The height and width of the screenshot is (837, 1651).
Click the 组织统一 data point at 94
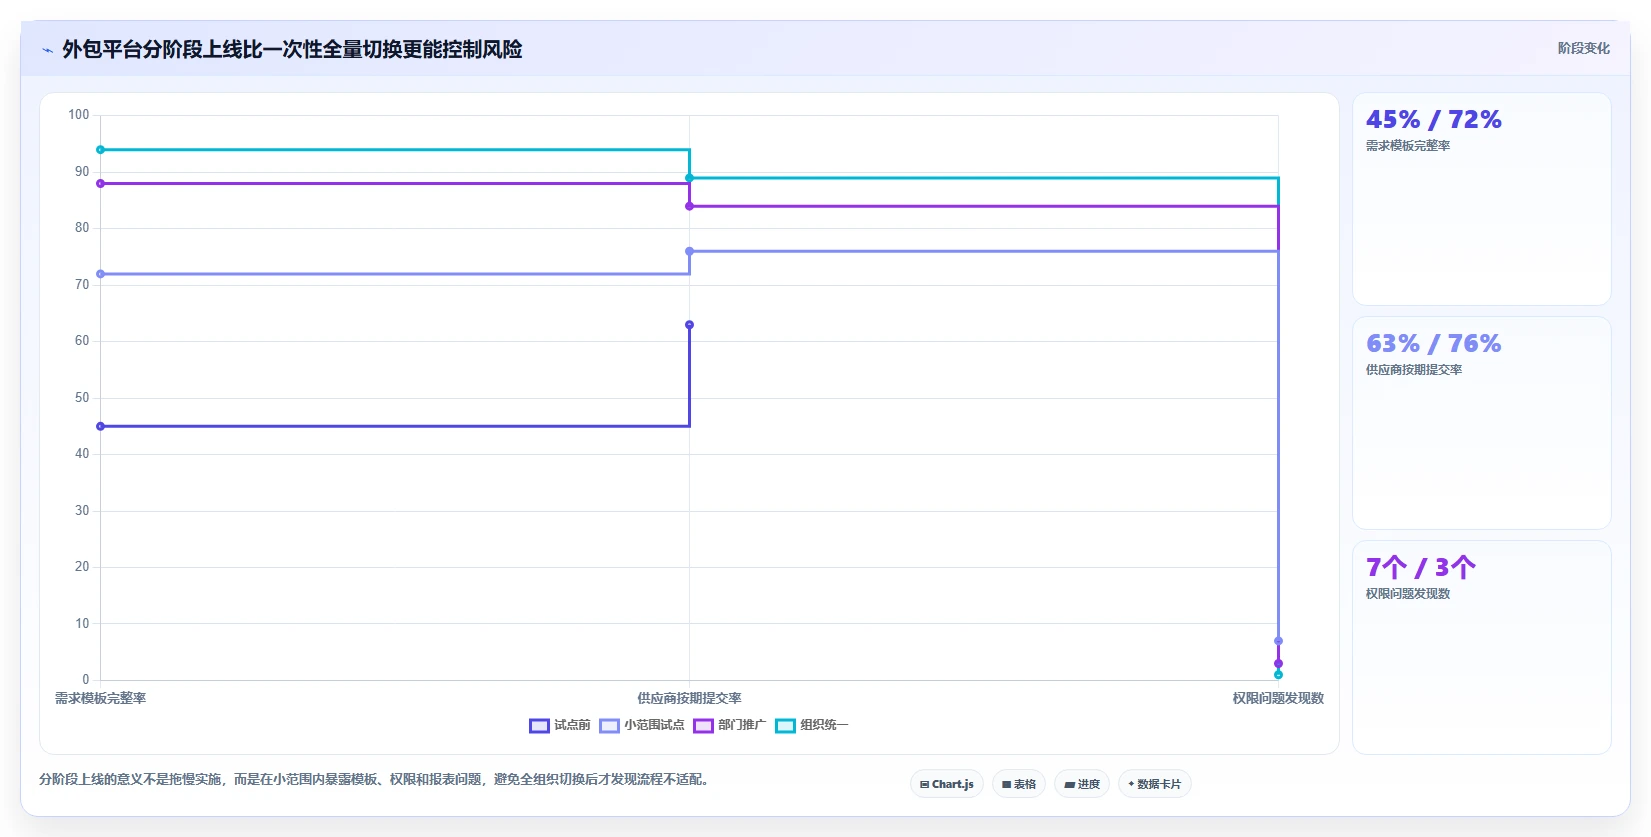100,150
